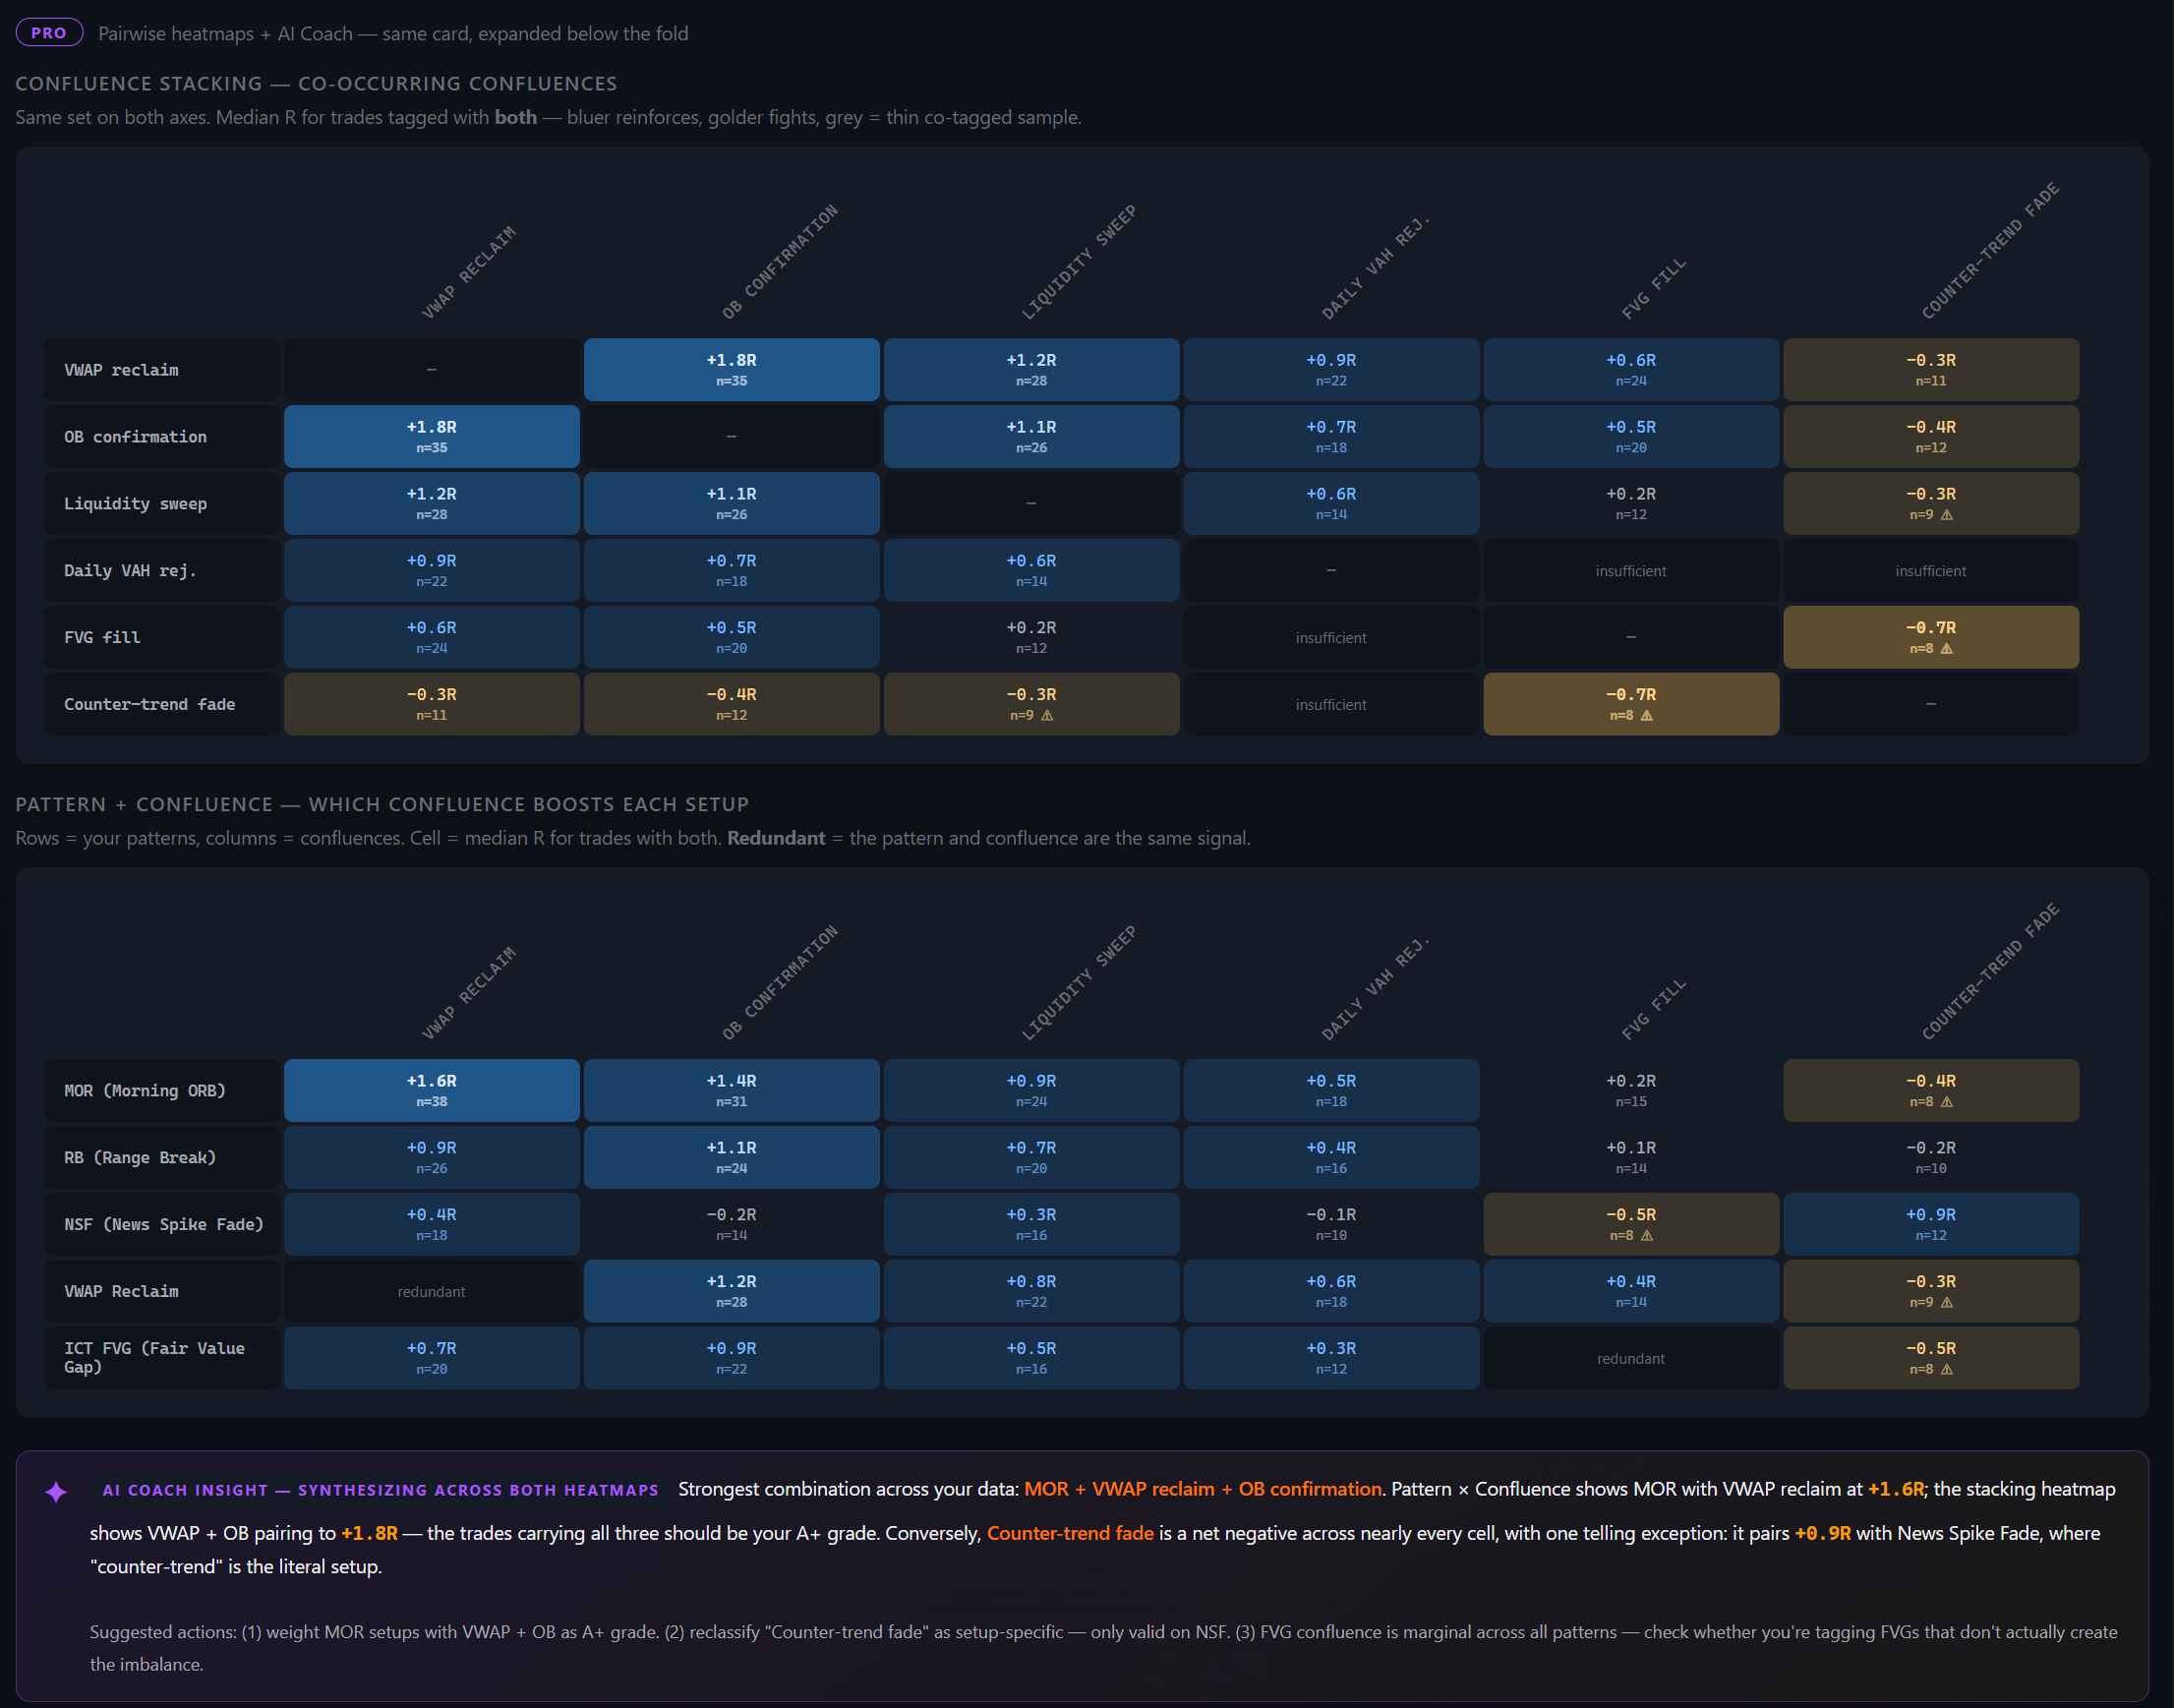Click +1.4R n=31 cell in MOR row
Viewport: 2174px width, 1708px height.
[732, 1091]
